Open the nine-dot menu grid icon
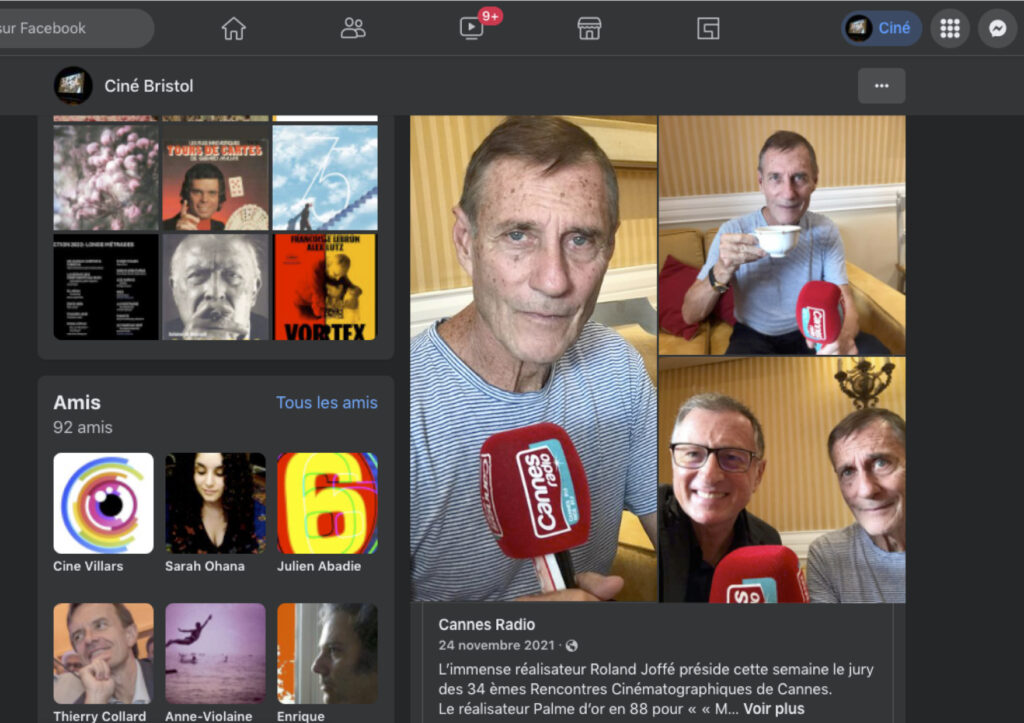Image resolution: width=1024 pixels, height=723 pixels. 950,29
